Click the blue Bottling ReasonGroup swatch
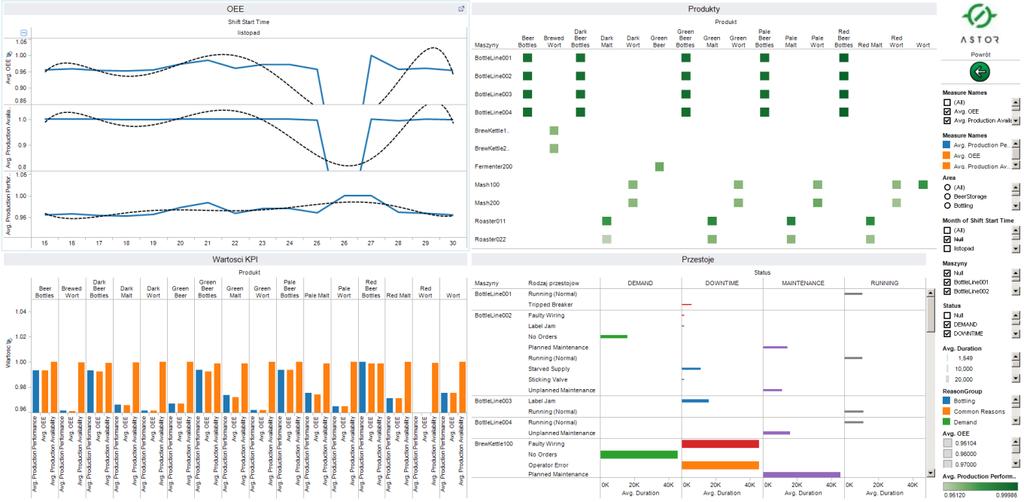The width and height of the screenshot is (1024, 502). coord(947,401)
